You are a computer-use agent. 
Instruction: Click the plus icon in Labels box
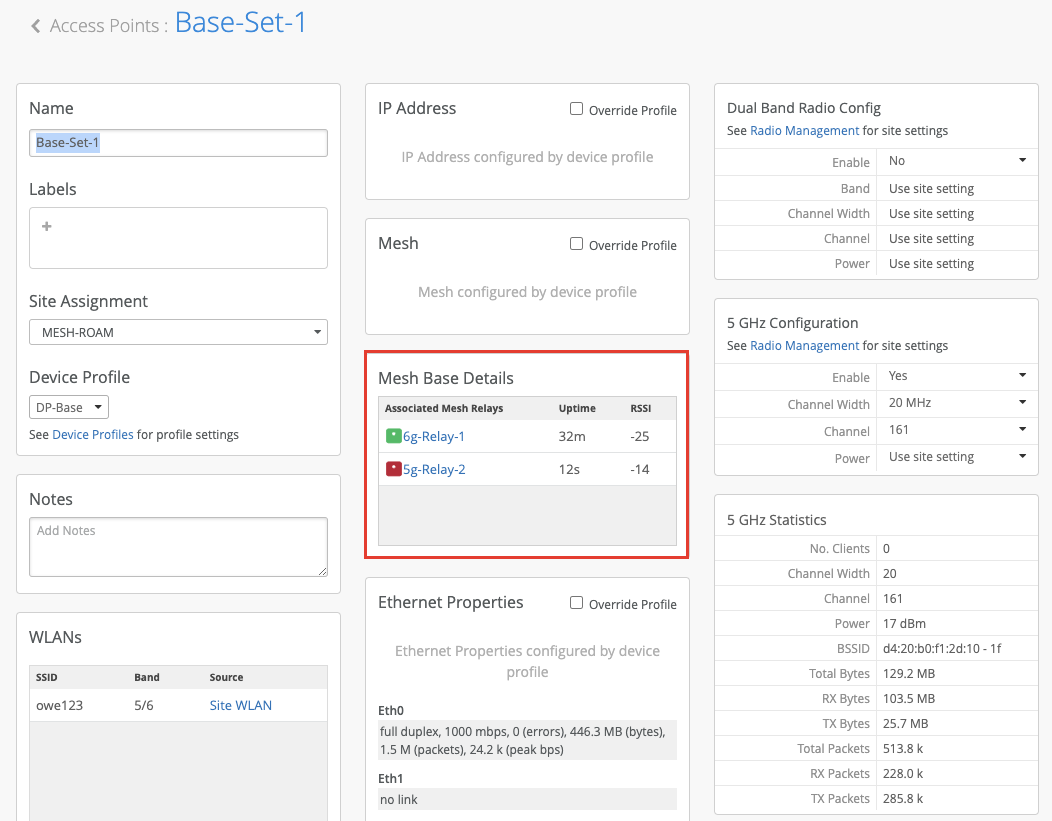[47, 227]
